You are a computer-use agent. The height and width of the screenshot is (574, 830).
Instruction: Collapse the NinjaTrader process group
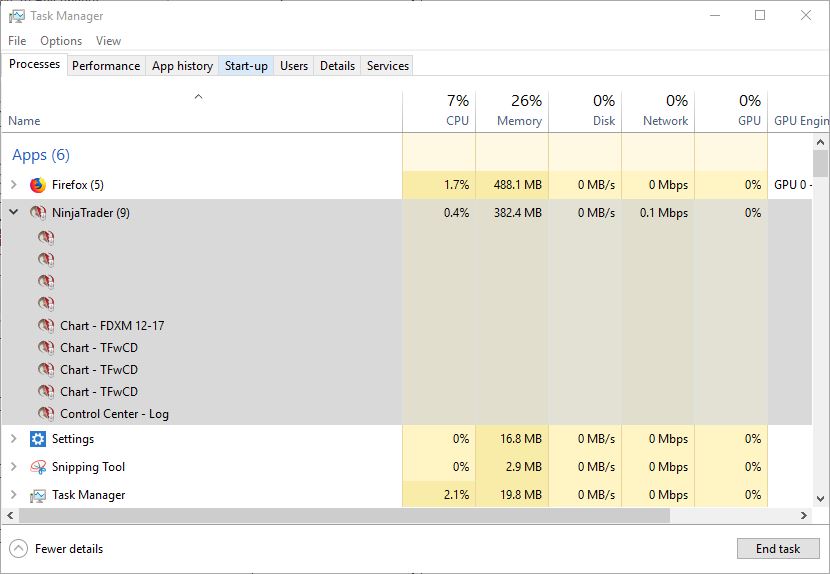pyautogui.click(x=13, y=213)
